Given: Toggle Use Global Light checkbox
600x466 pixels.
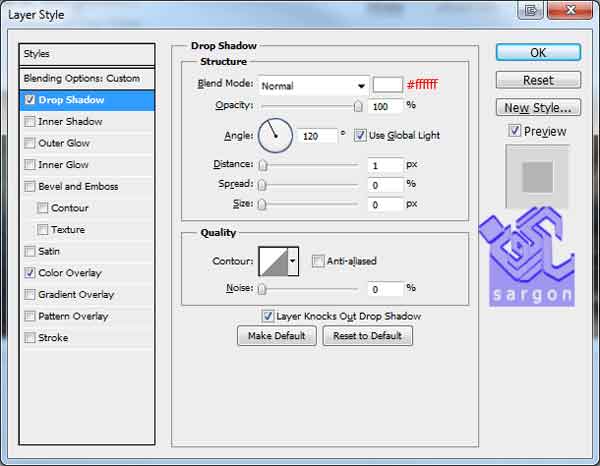Looking at the screenshot, I should pyautogui.click(x=360, y=135).
